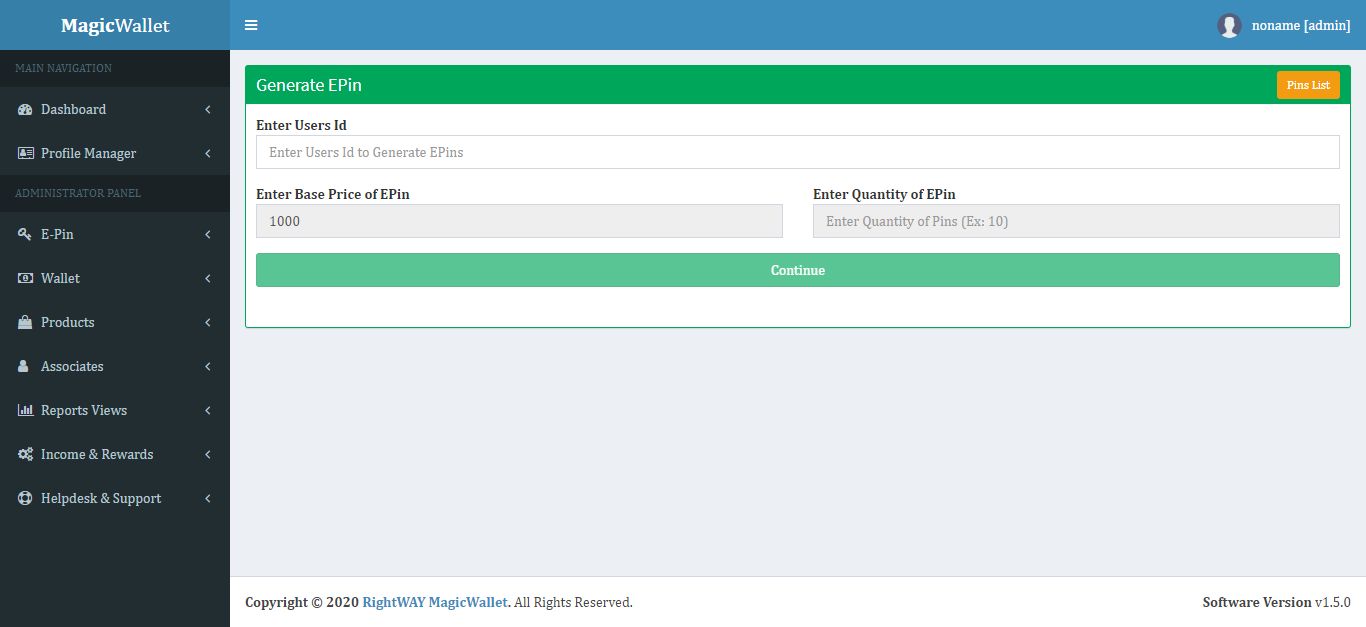Click the Base Price of EPin field
Image resolution: width=1366 pixels, height=627 pixels.
tap(519, 221)
